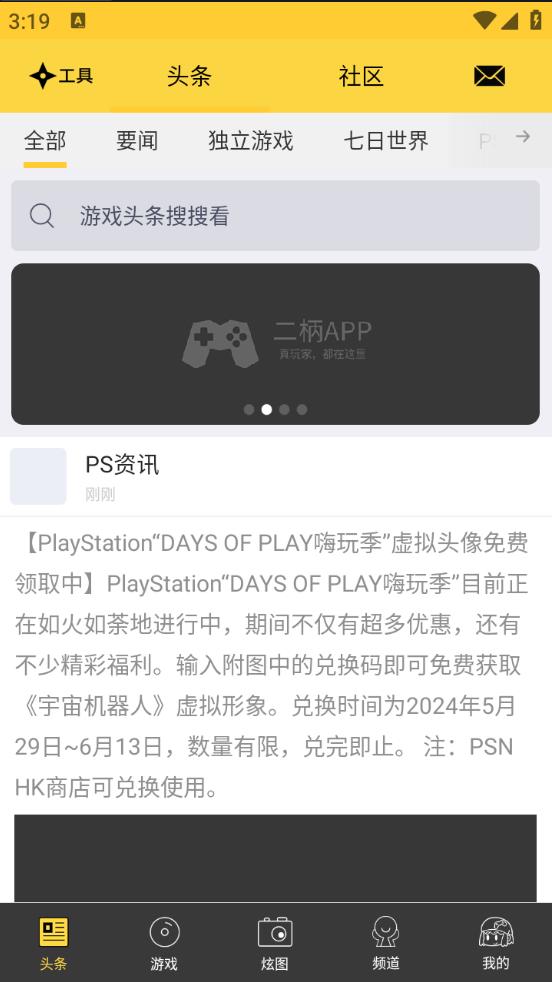Open the PS资讯 author name
The image size is (552, 982).
point(122,465)
